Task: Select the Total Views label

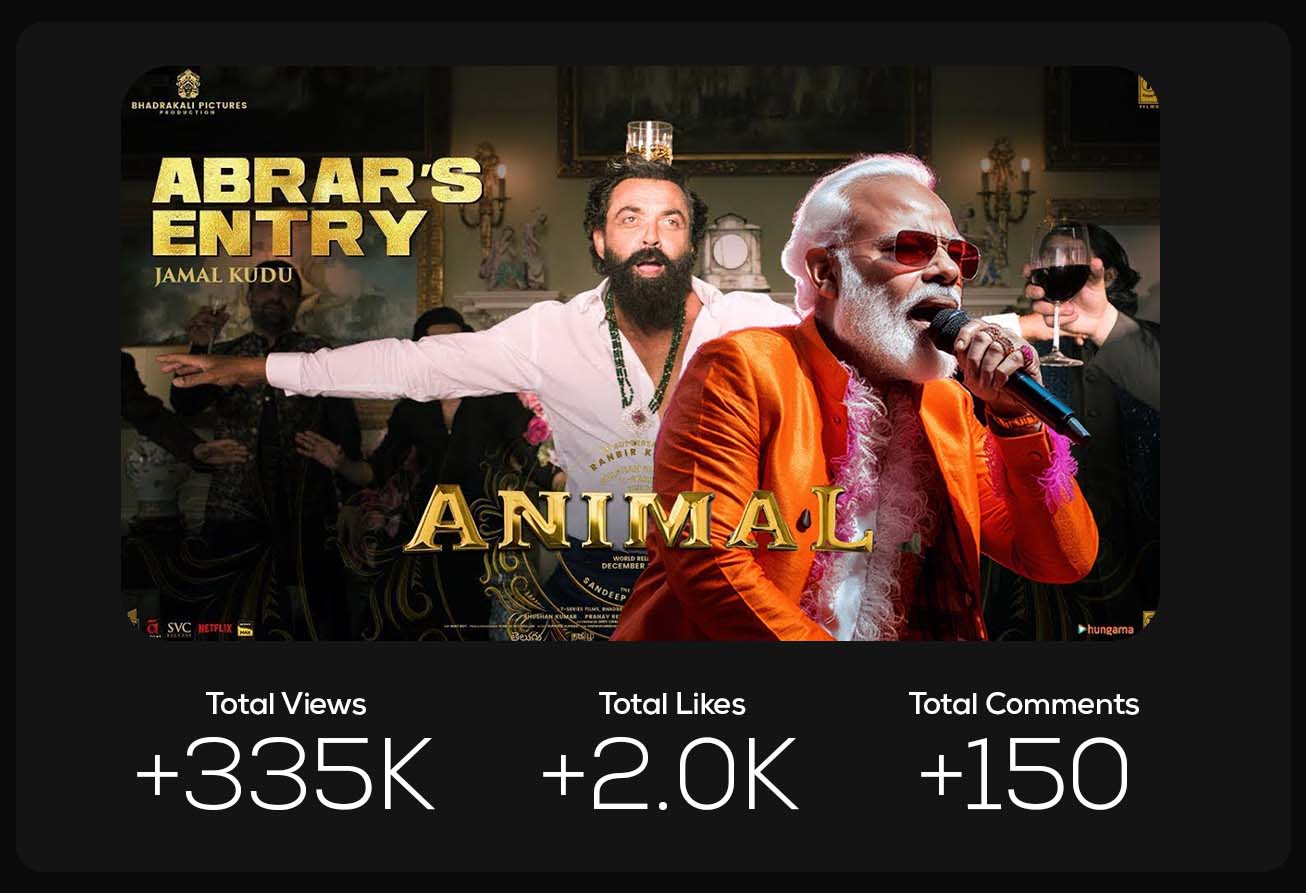Action: point(286,704)
